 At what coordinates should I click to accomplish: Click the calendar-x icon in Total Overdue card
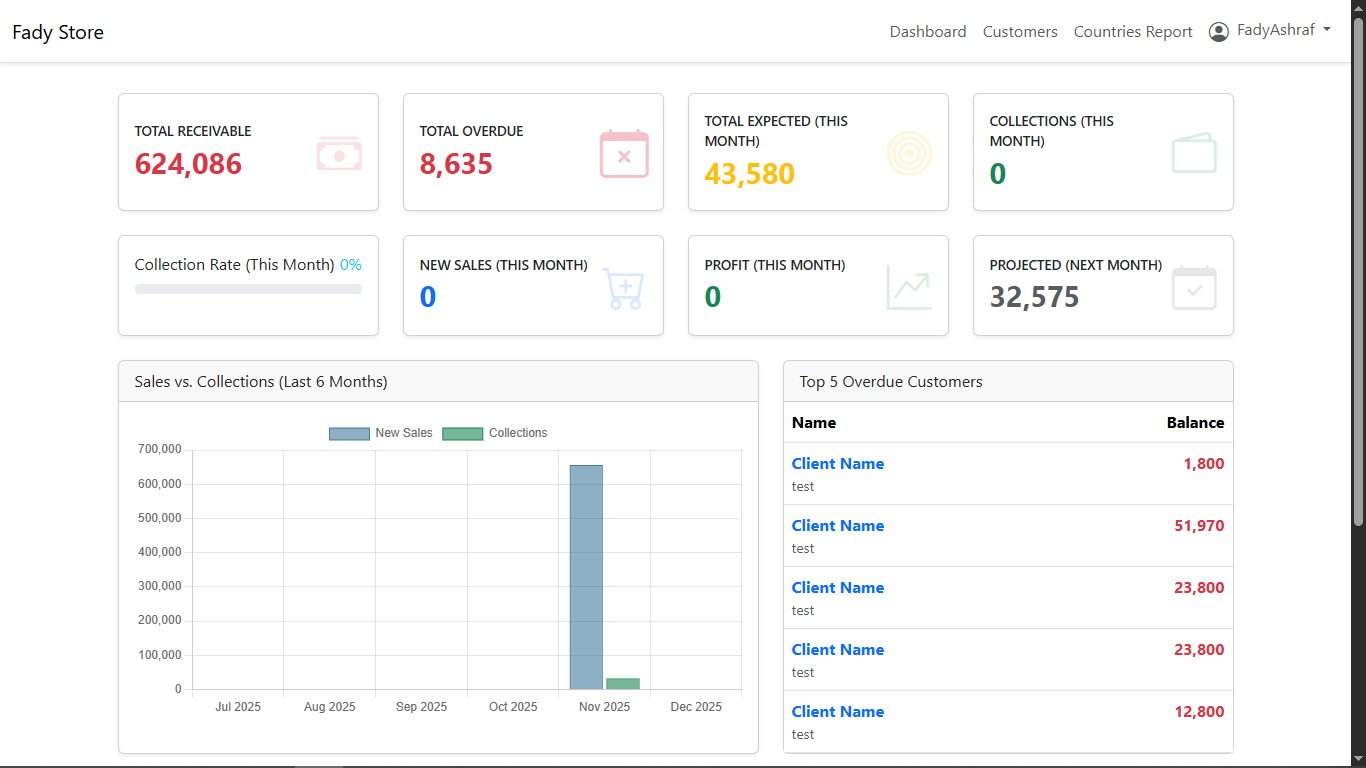[624, 154]
